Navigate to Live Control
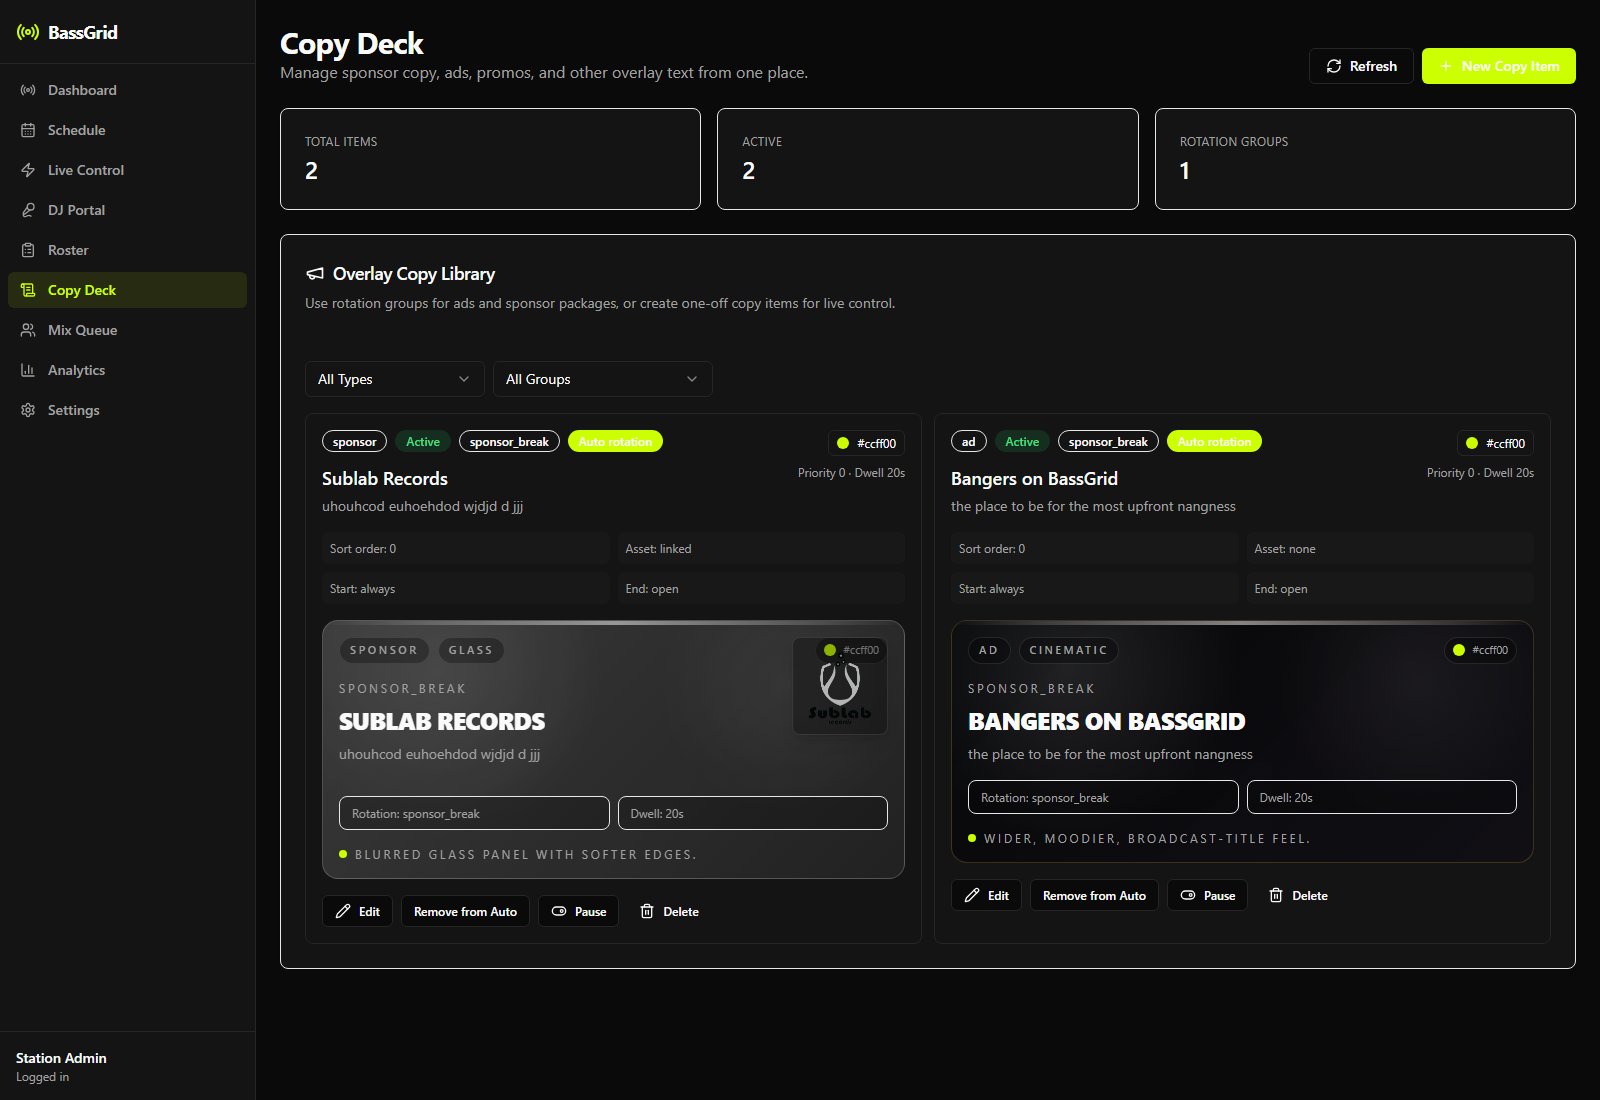This screenshot has width=1600, height=1100. [x=127, y=170]
